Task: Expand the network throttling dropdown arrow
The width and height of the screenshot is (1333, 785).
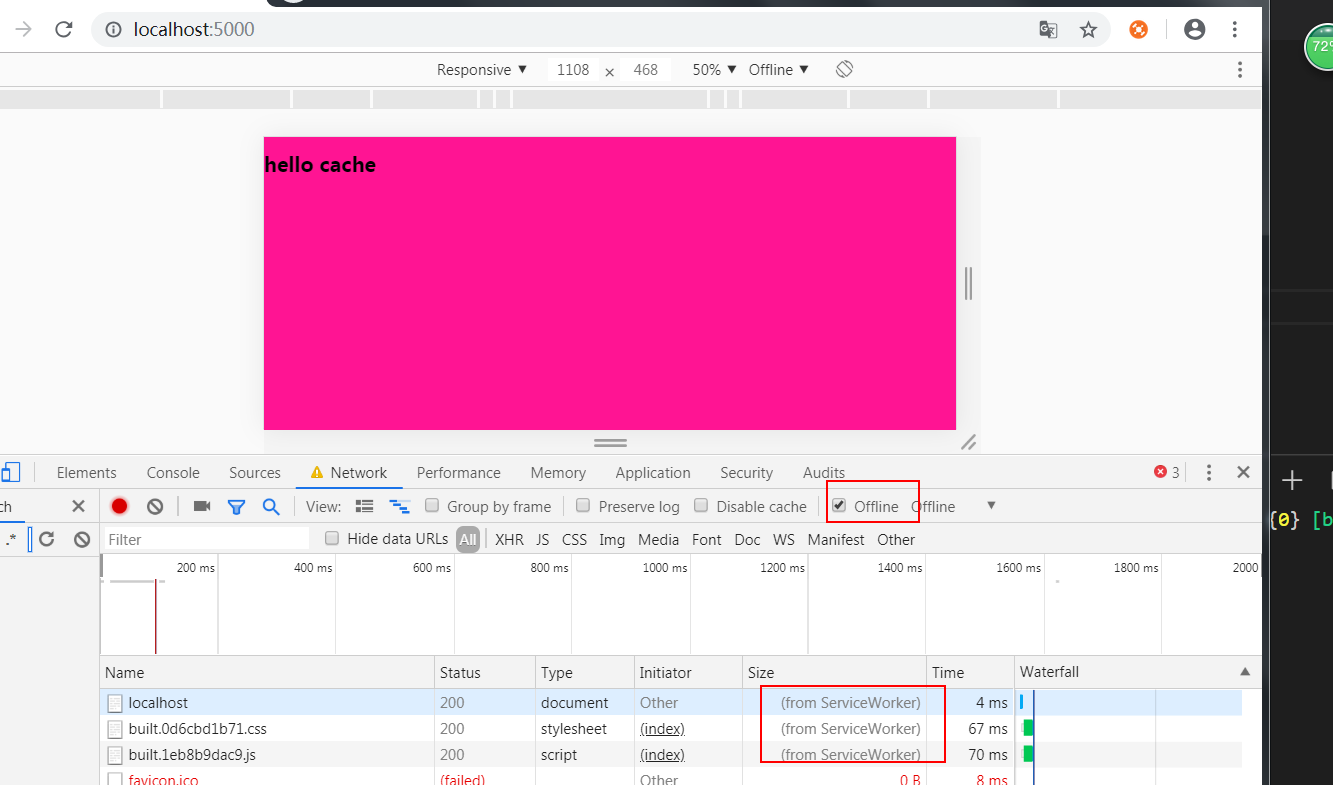Action: tap(991, 506)
